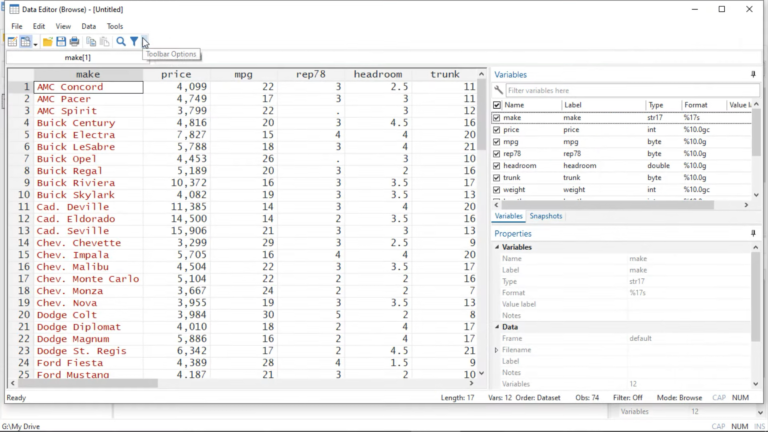Click Variables list horizontal scroll right arrow

746,205
